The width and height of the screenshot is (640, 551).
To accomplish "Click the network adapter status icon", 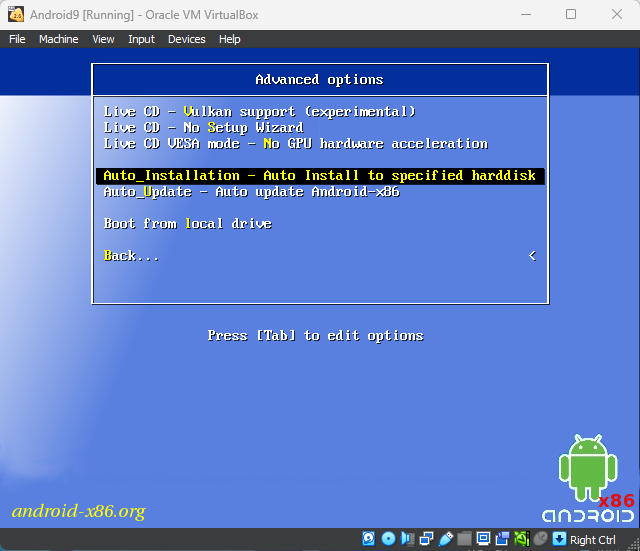I will pos(427,539).
